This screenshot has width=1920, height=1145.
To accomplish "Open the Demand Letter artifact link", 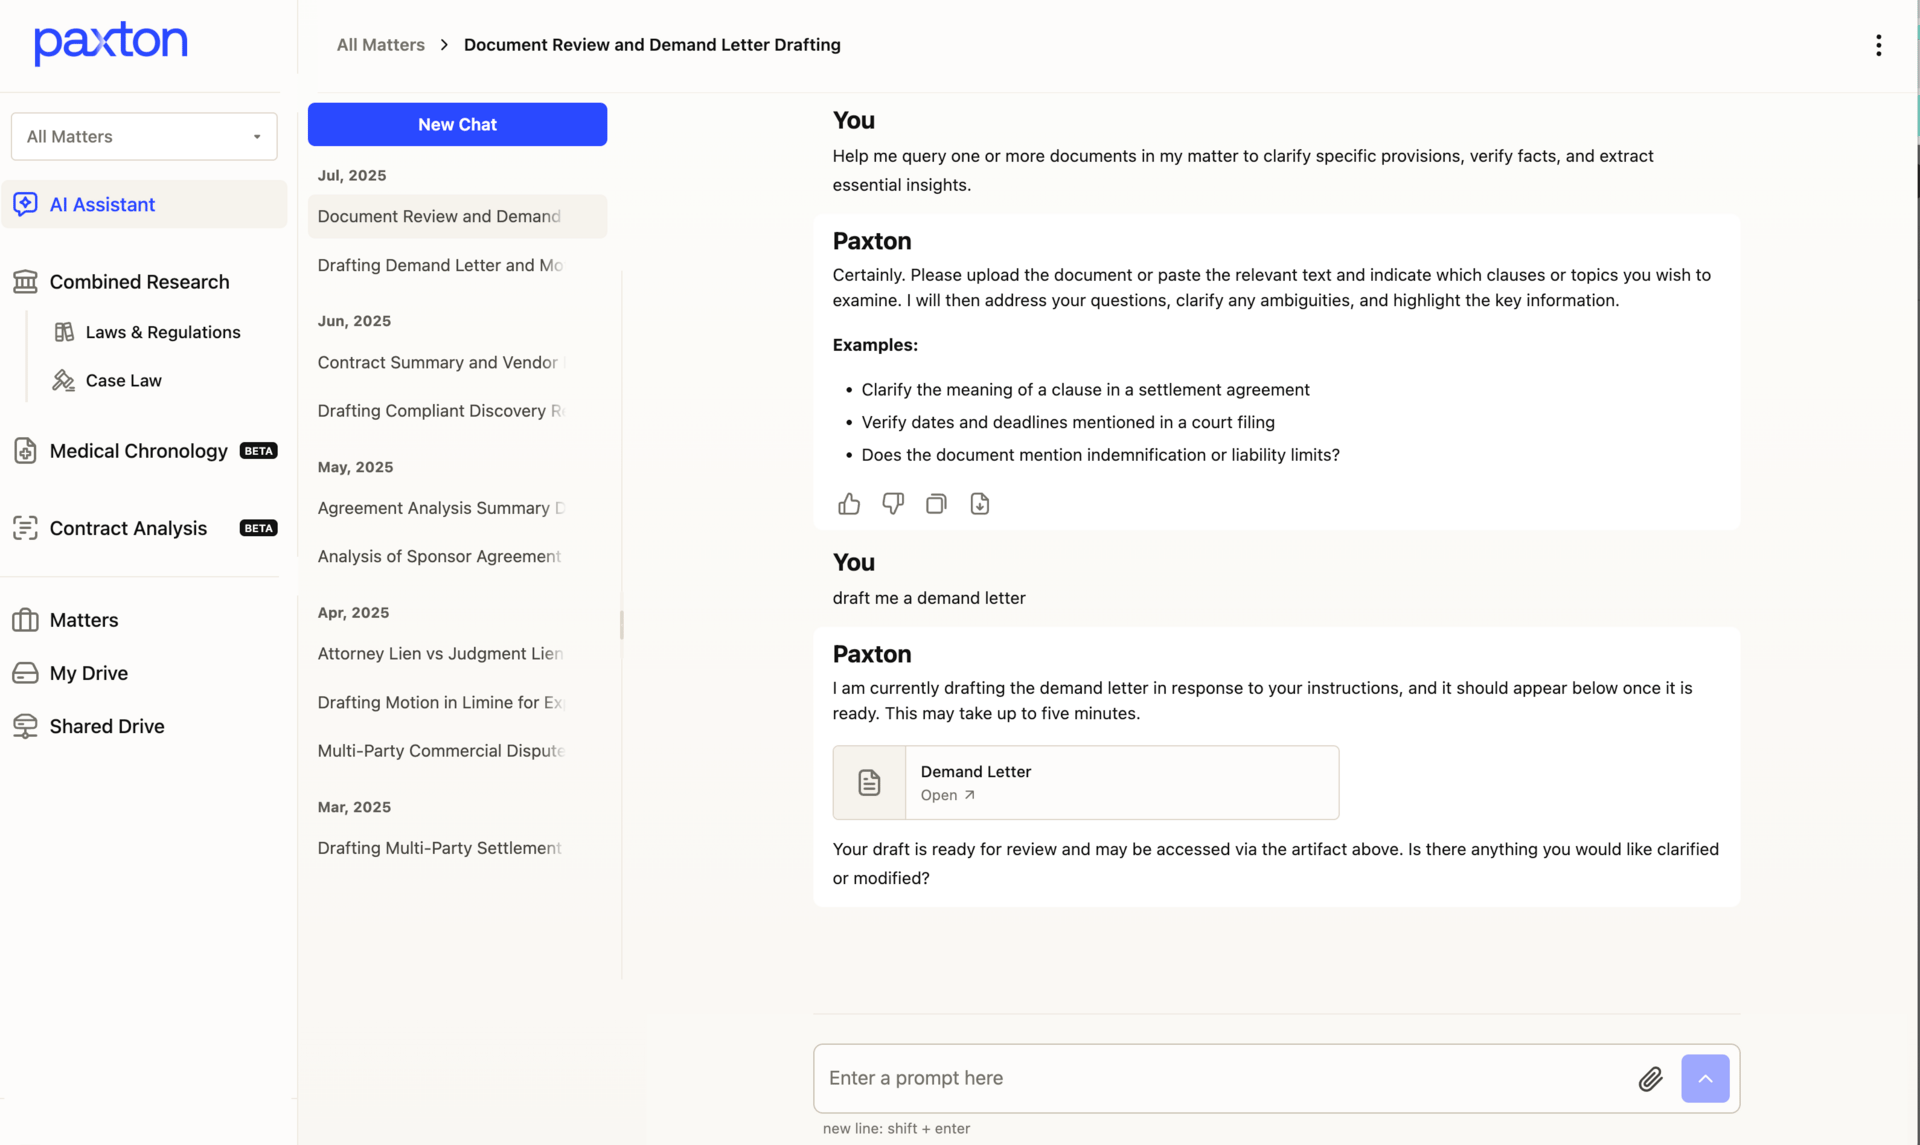I will coord(947,795).
